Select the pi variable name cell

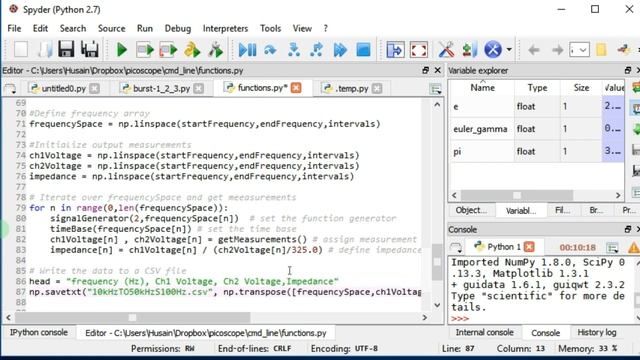click(x=482, y=151)
